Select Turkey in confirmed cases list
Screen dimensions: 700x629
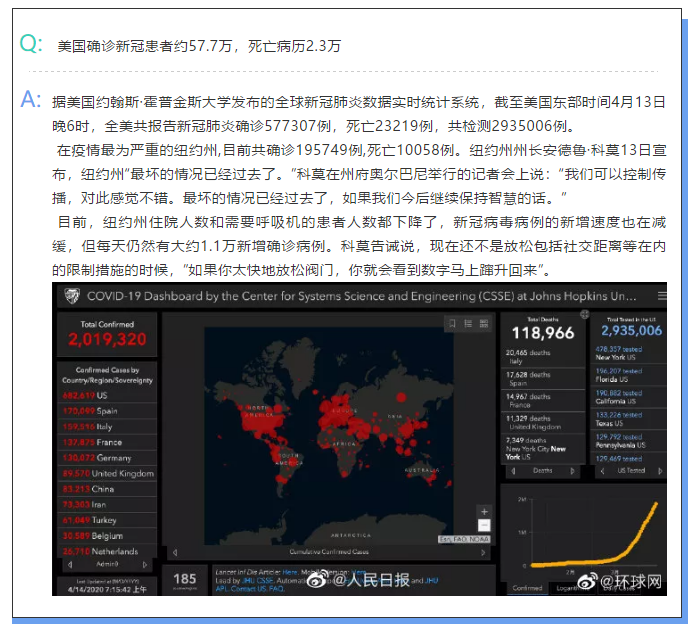tap(107, 521)
